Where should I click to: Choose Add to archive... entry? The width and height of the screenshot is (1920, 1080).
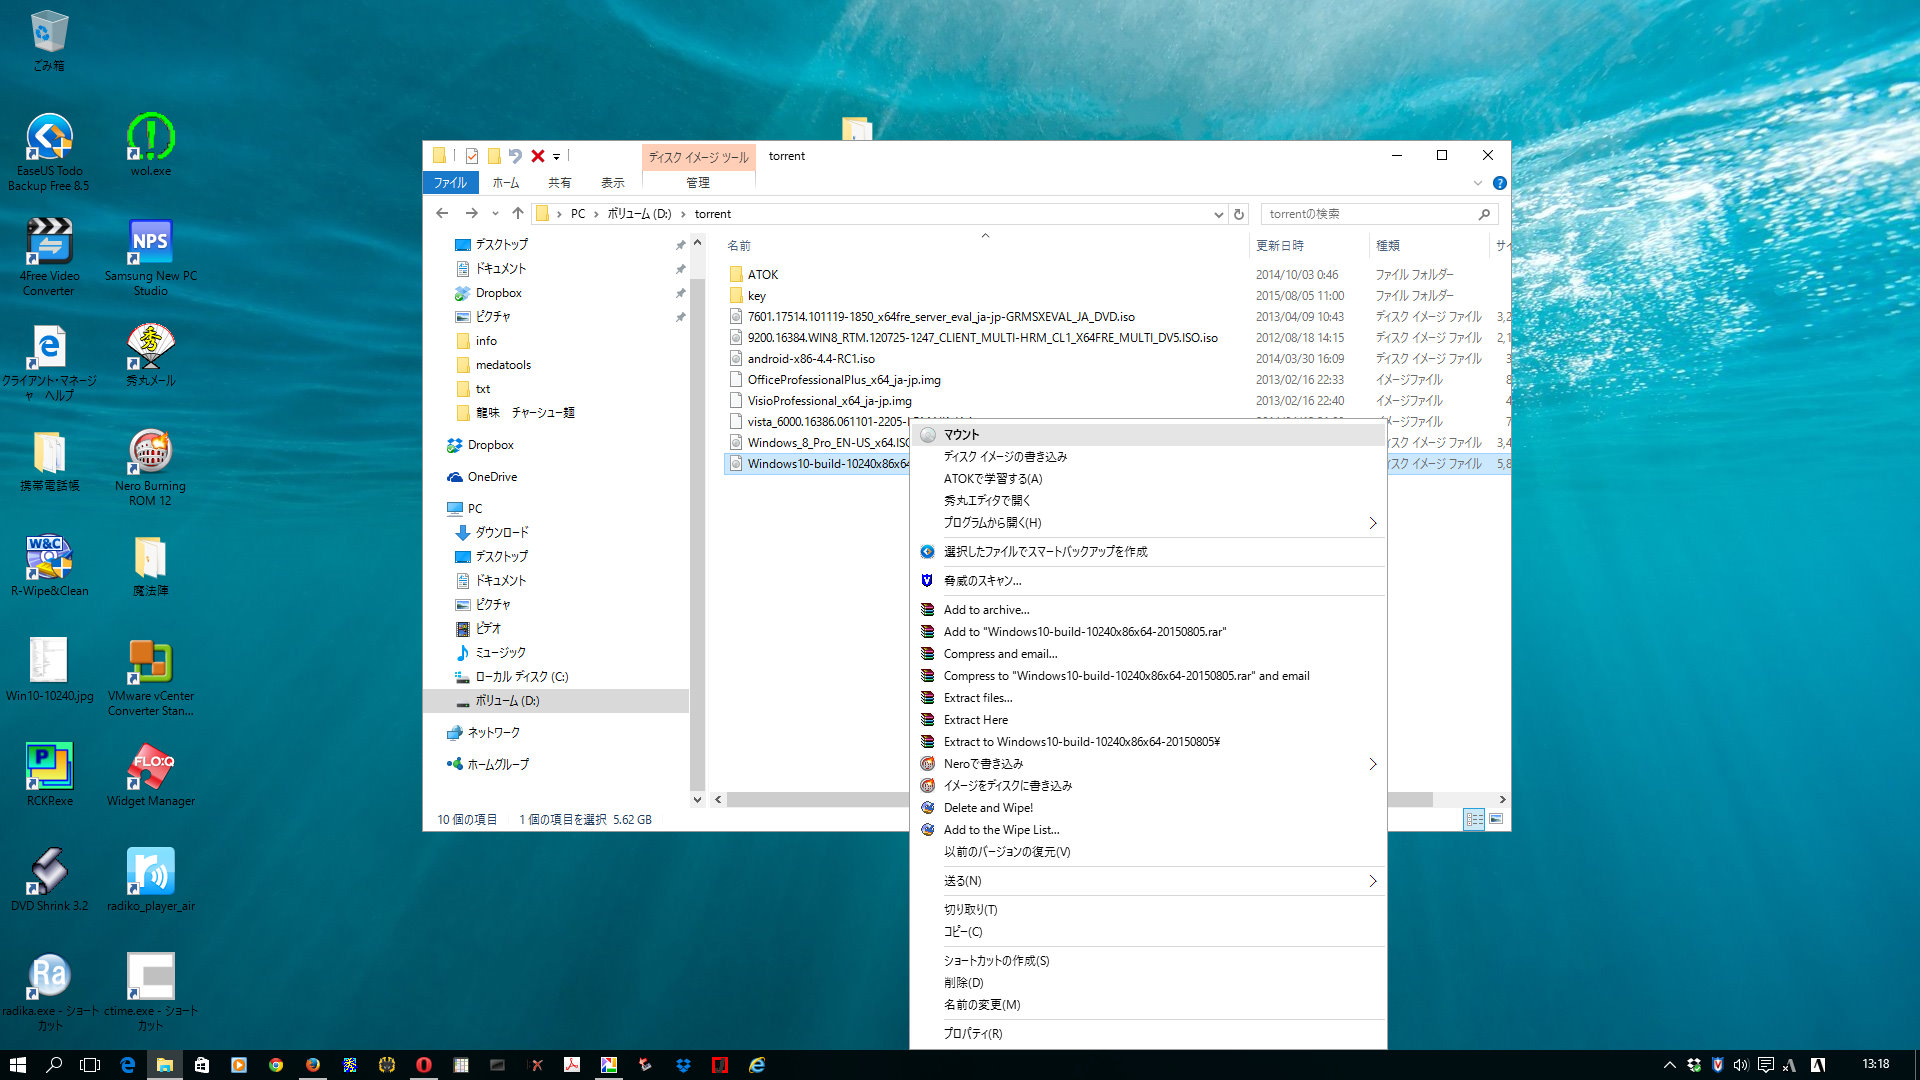point(1148,610)
